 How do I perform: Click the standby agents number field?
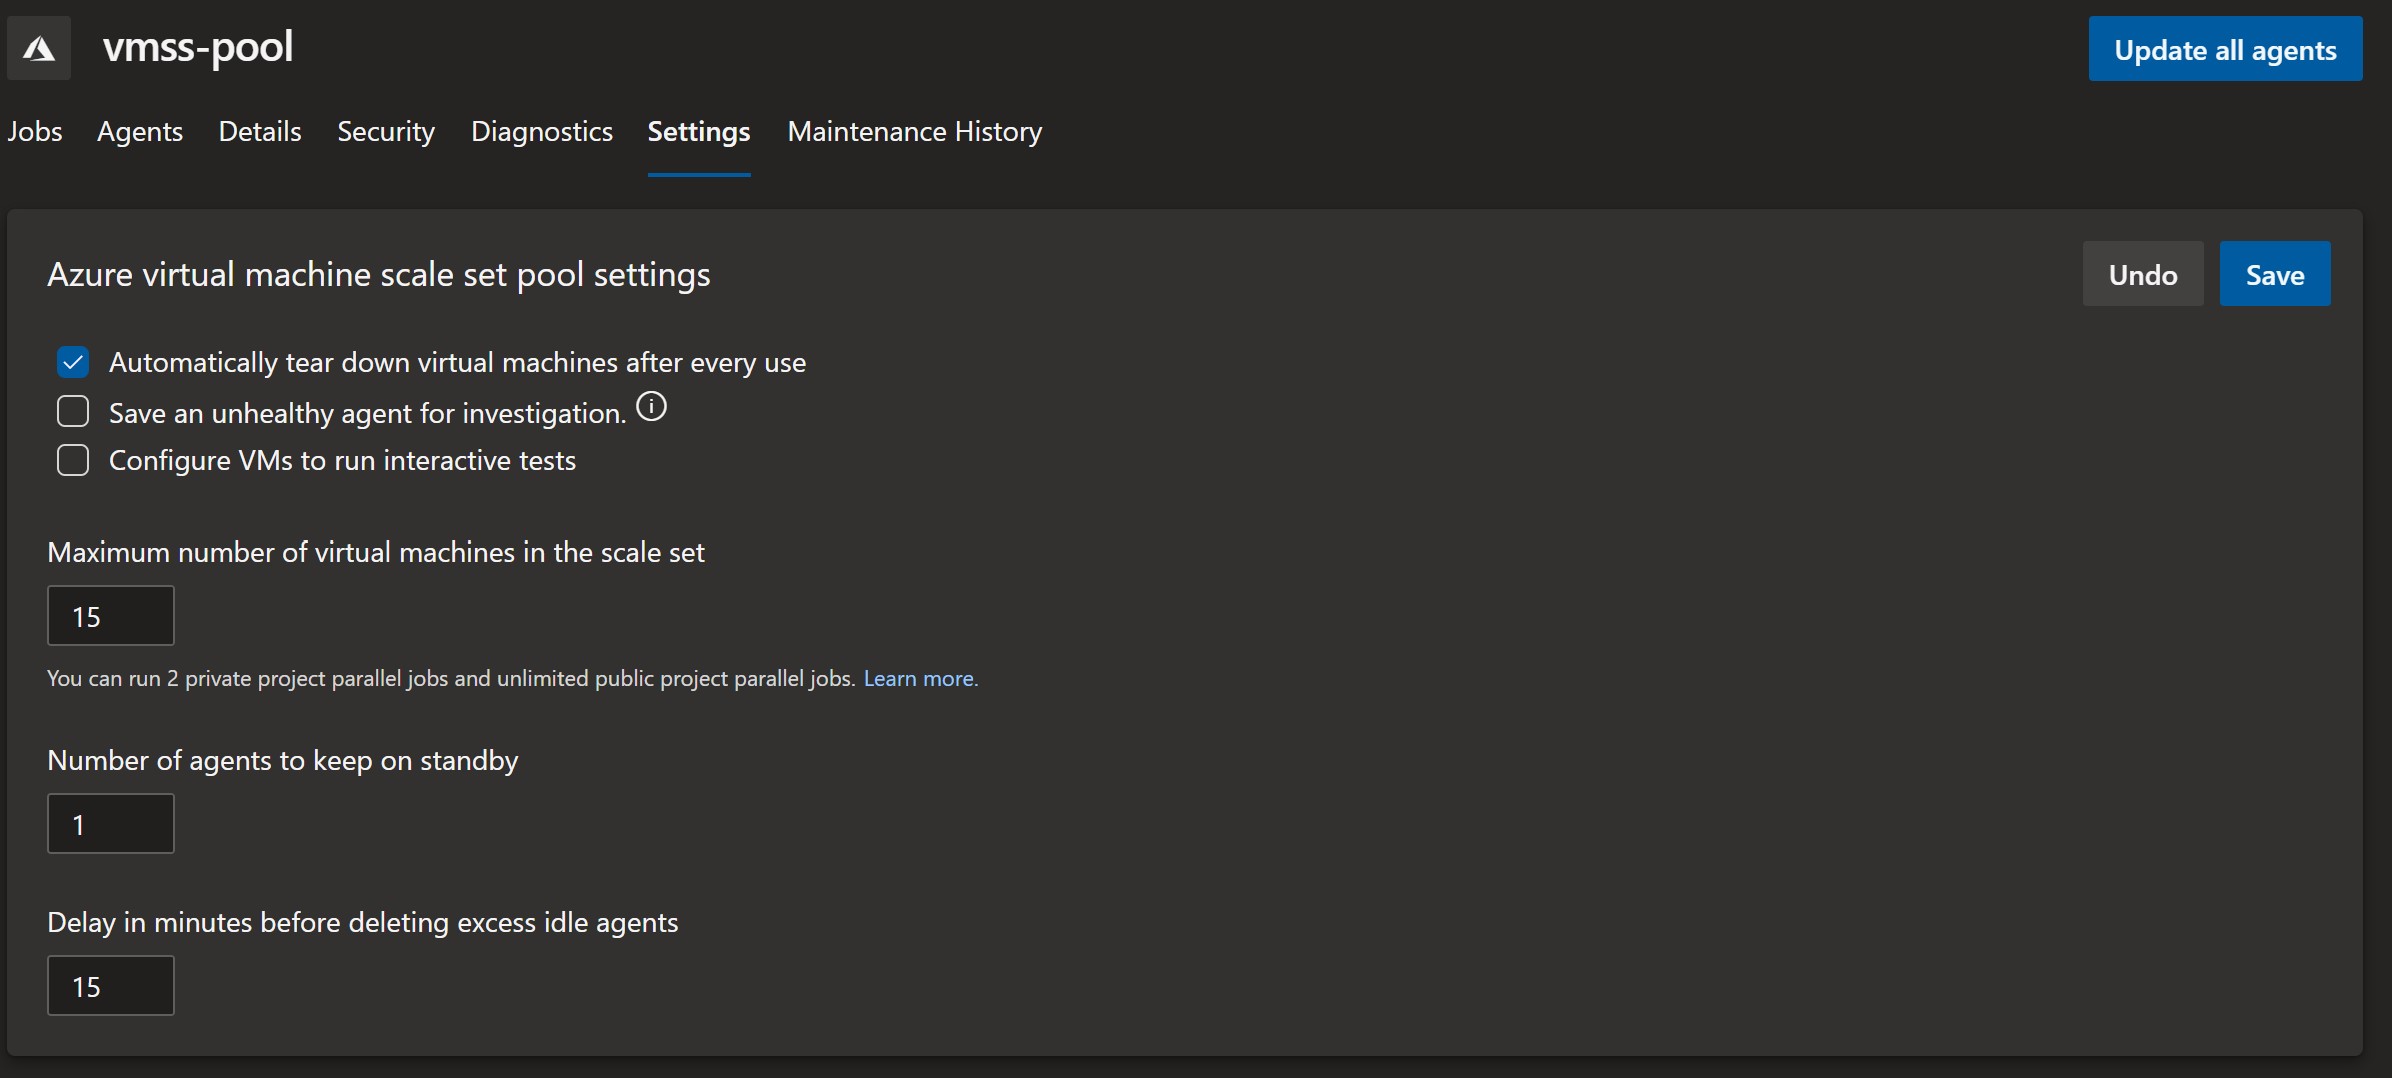click(x=111, y=824)
